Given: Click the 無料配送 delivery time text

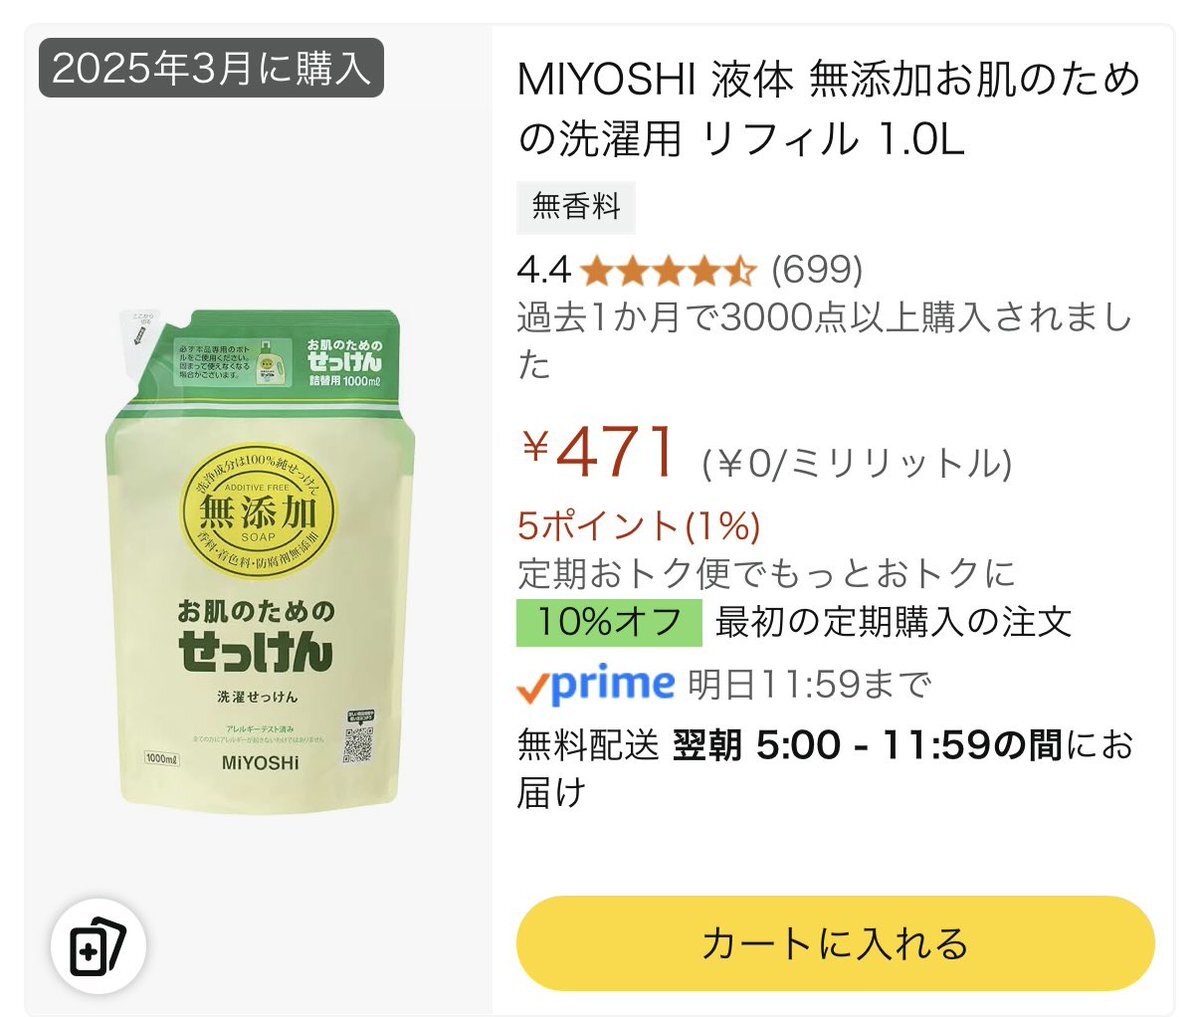Looking at the screenshot, I should tap(826, 768).
